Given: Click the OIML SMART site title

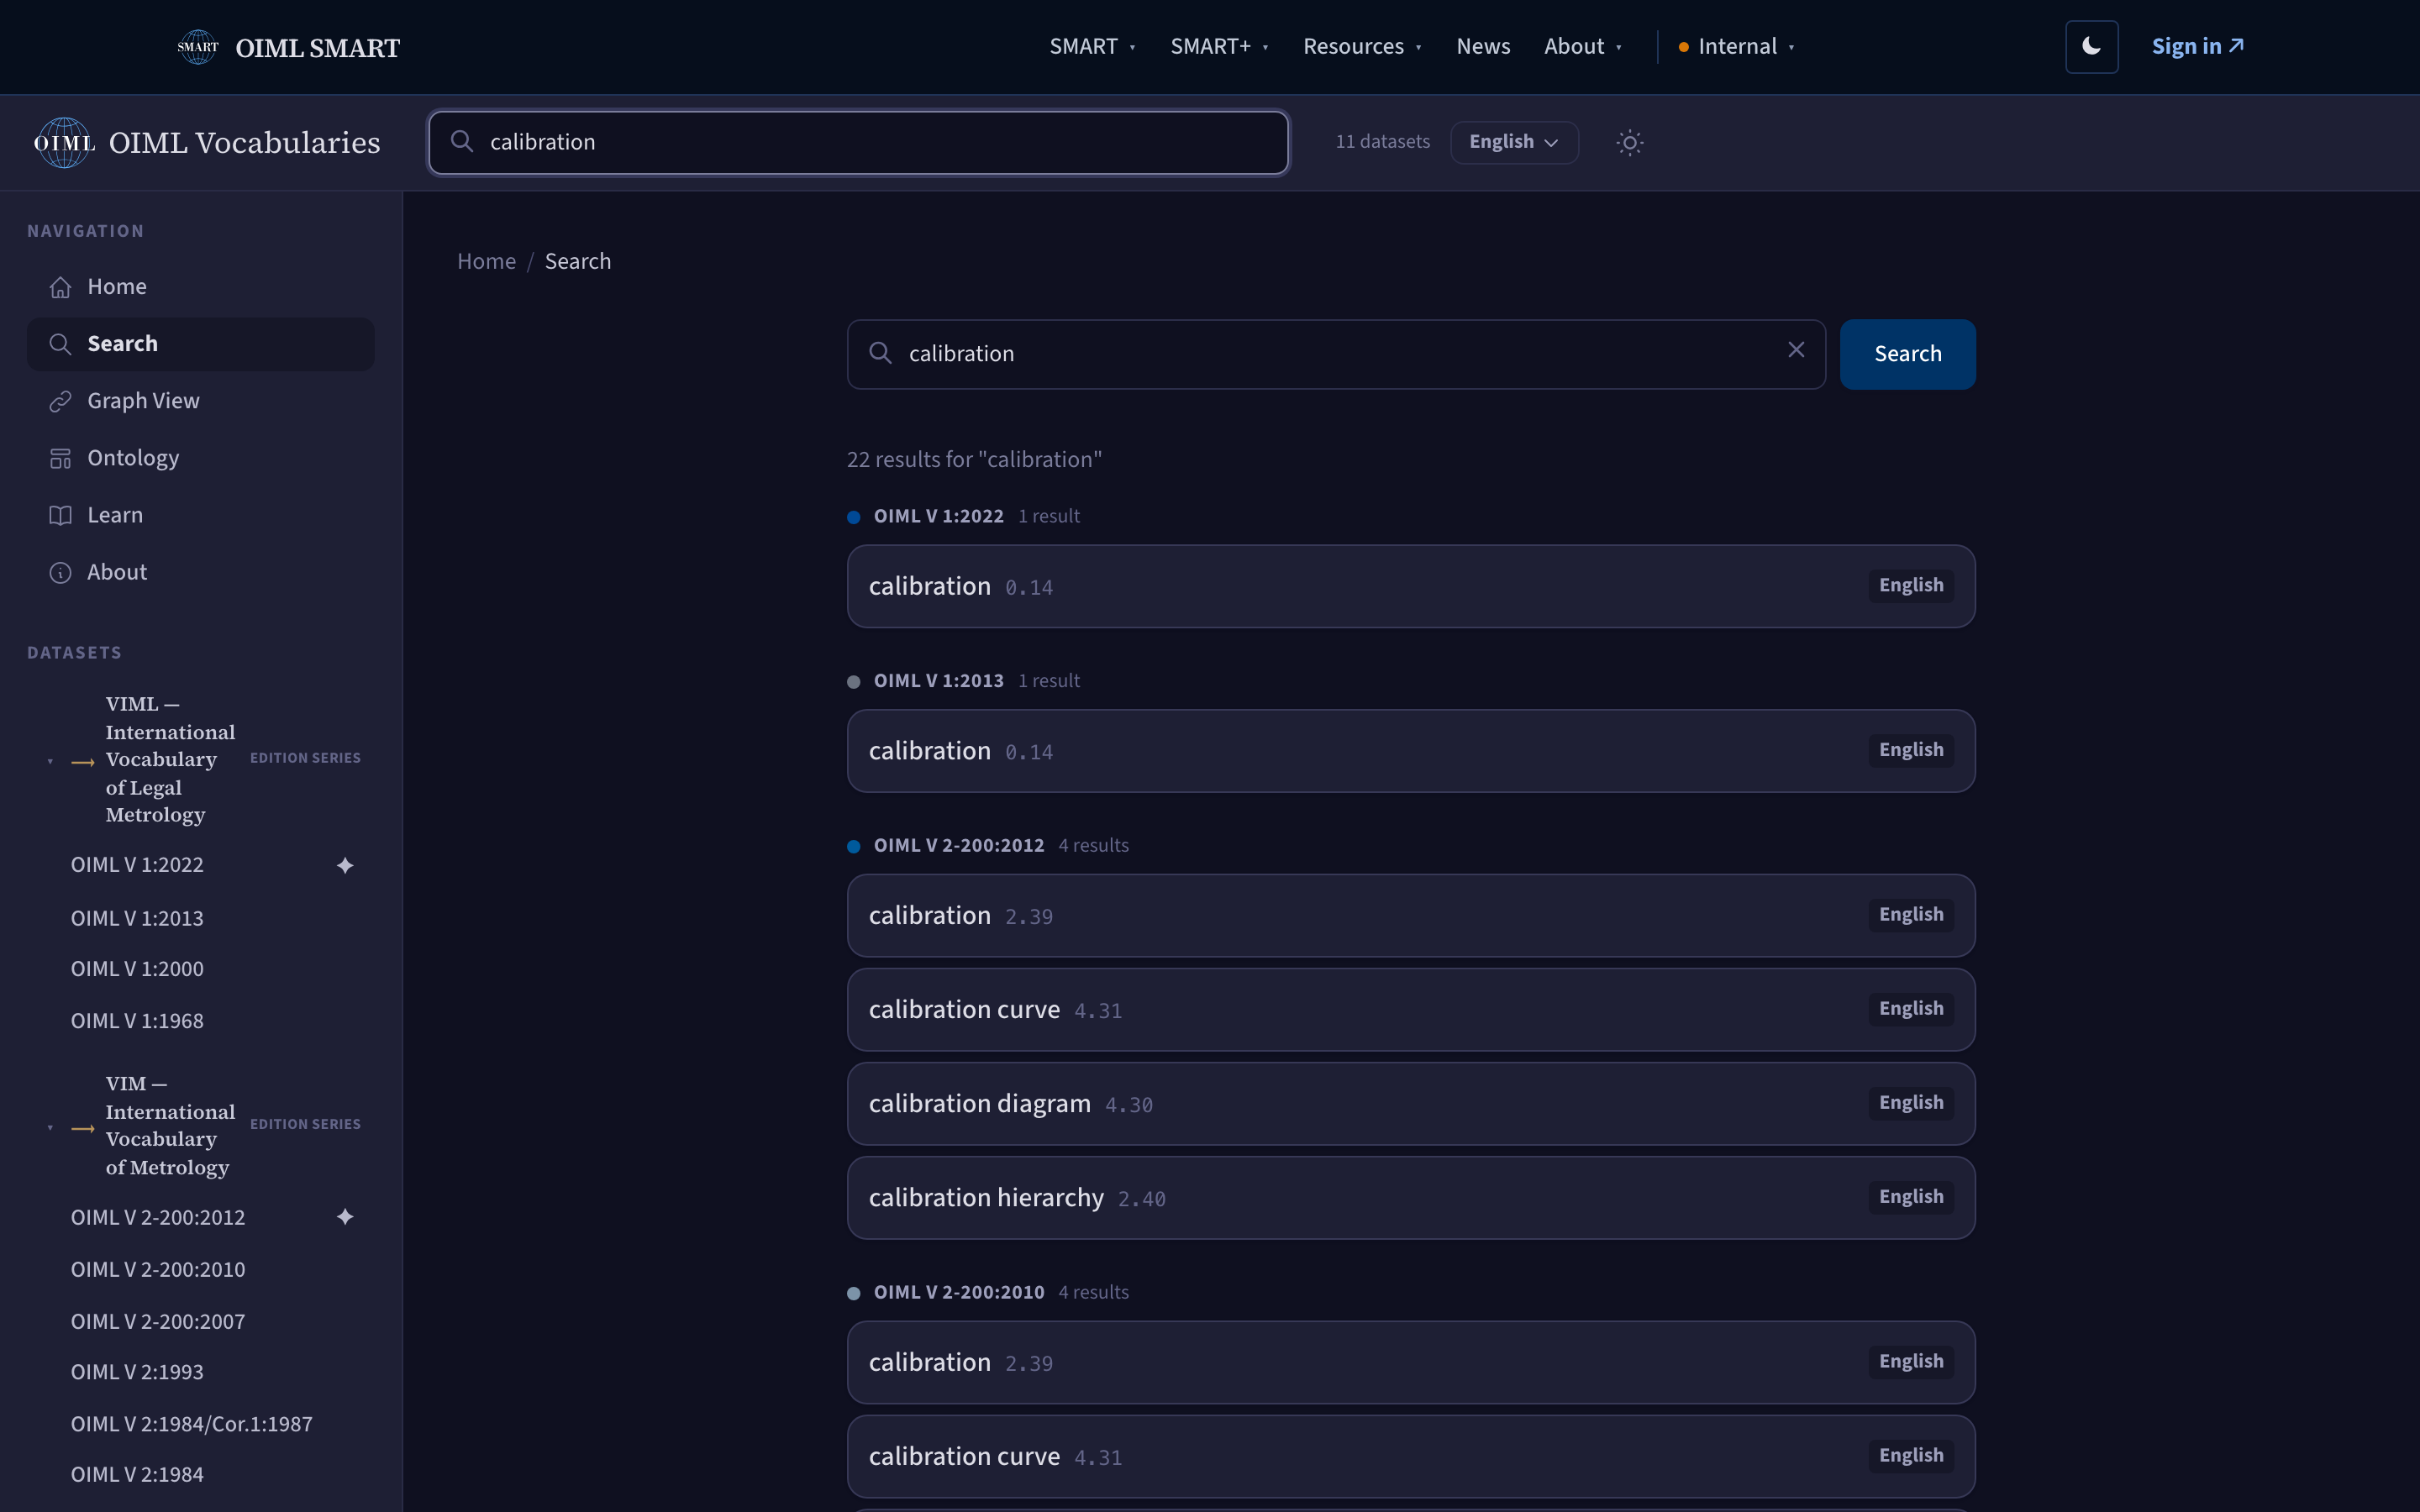Looking at the screenshot, I should 317,48.
